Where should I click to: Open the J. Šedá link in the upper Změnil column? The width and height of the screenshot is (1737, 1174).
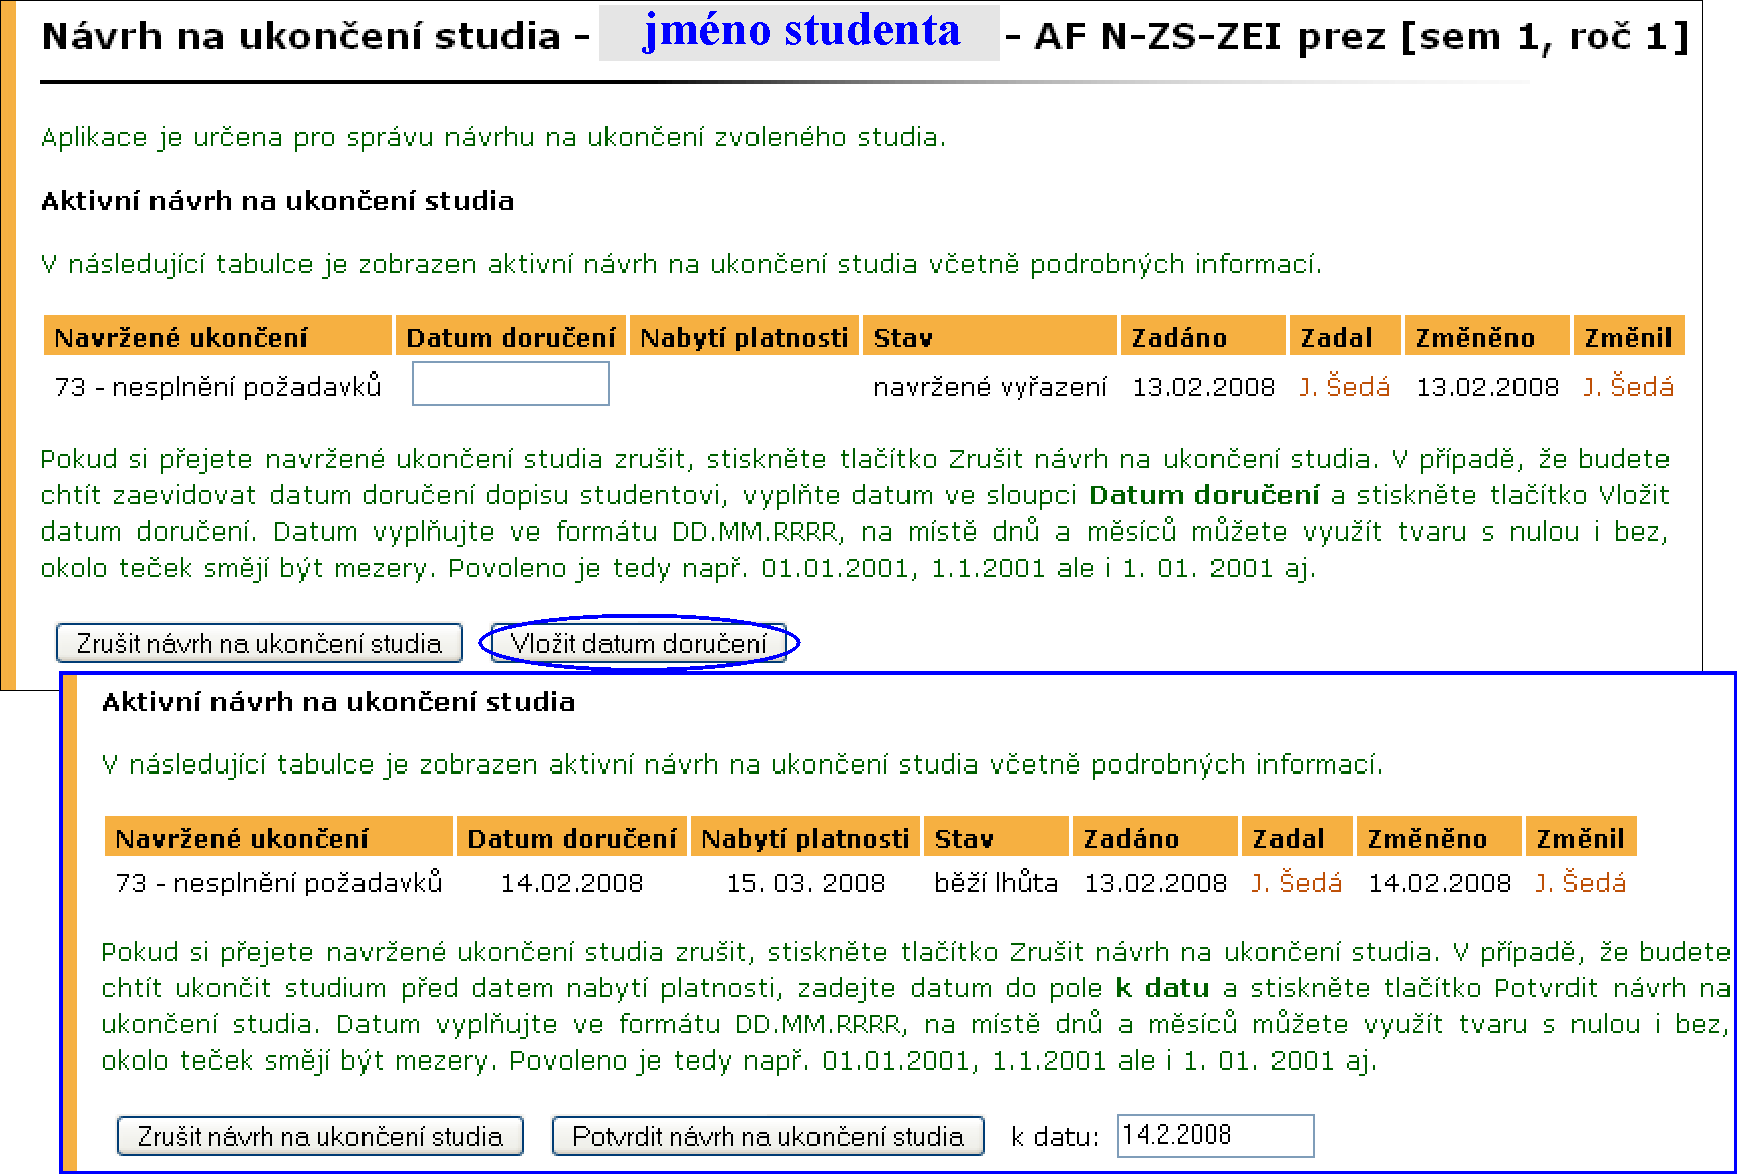[x=1628, y=387]
